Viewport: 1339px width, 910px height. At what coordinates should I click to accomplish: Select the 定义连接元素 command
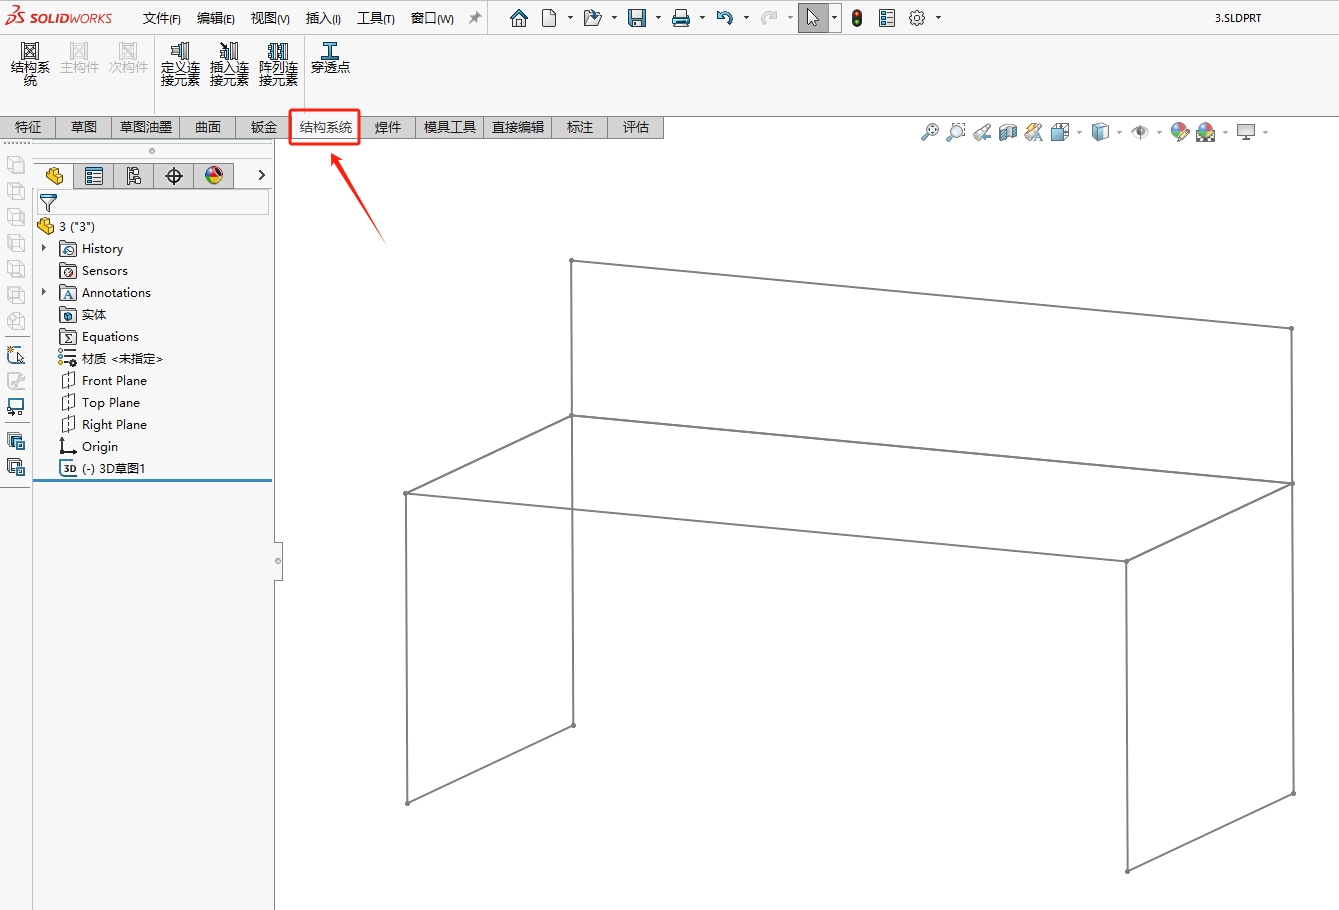click(180, 63)
